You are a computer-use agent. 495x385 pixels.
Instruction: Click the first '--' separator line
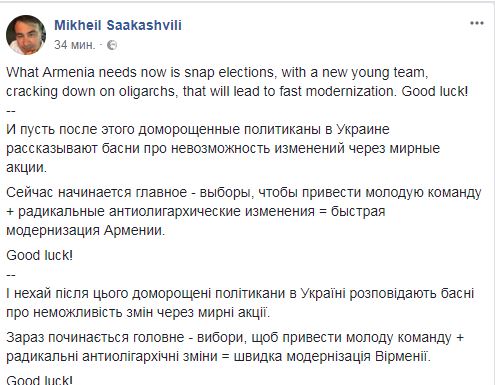click(x=11, y=111)
